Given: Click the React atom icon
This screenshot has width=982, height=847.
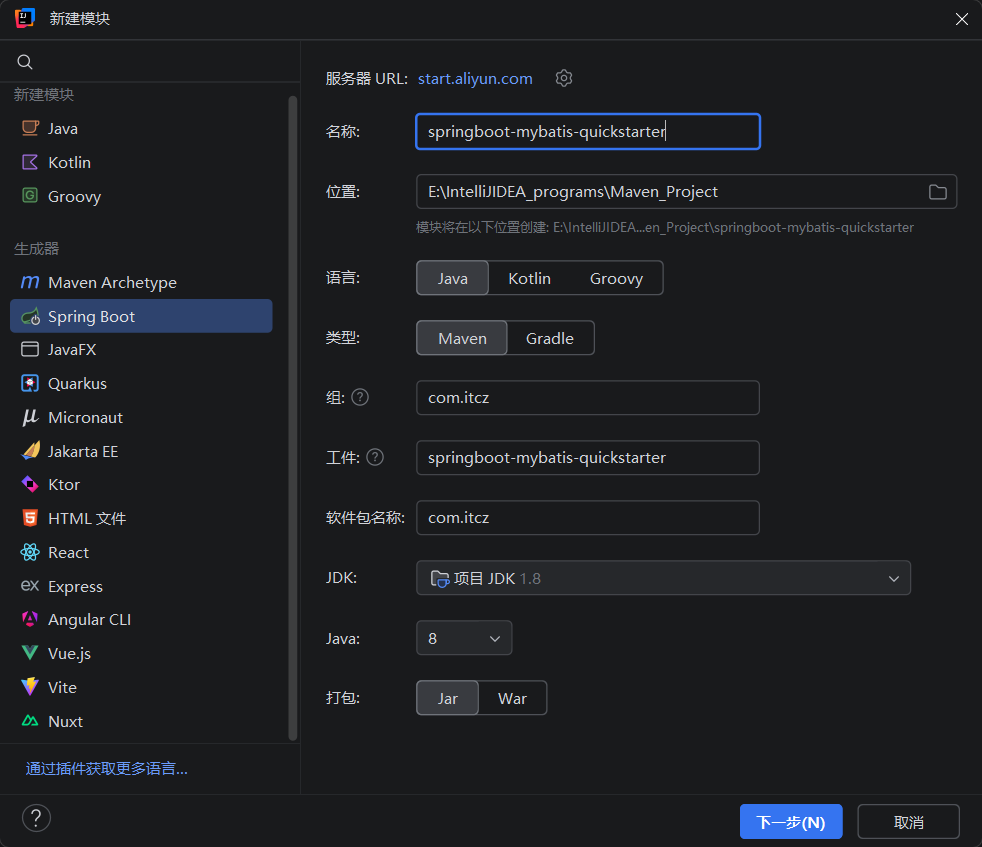Looking at the screenshot, I should coord(30,552).
